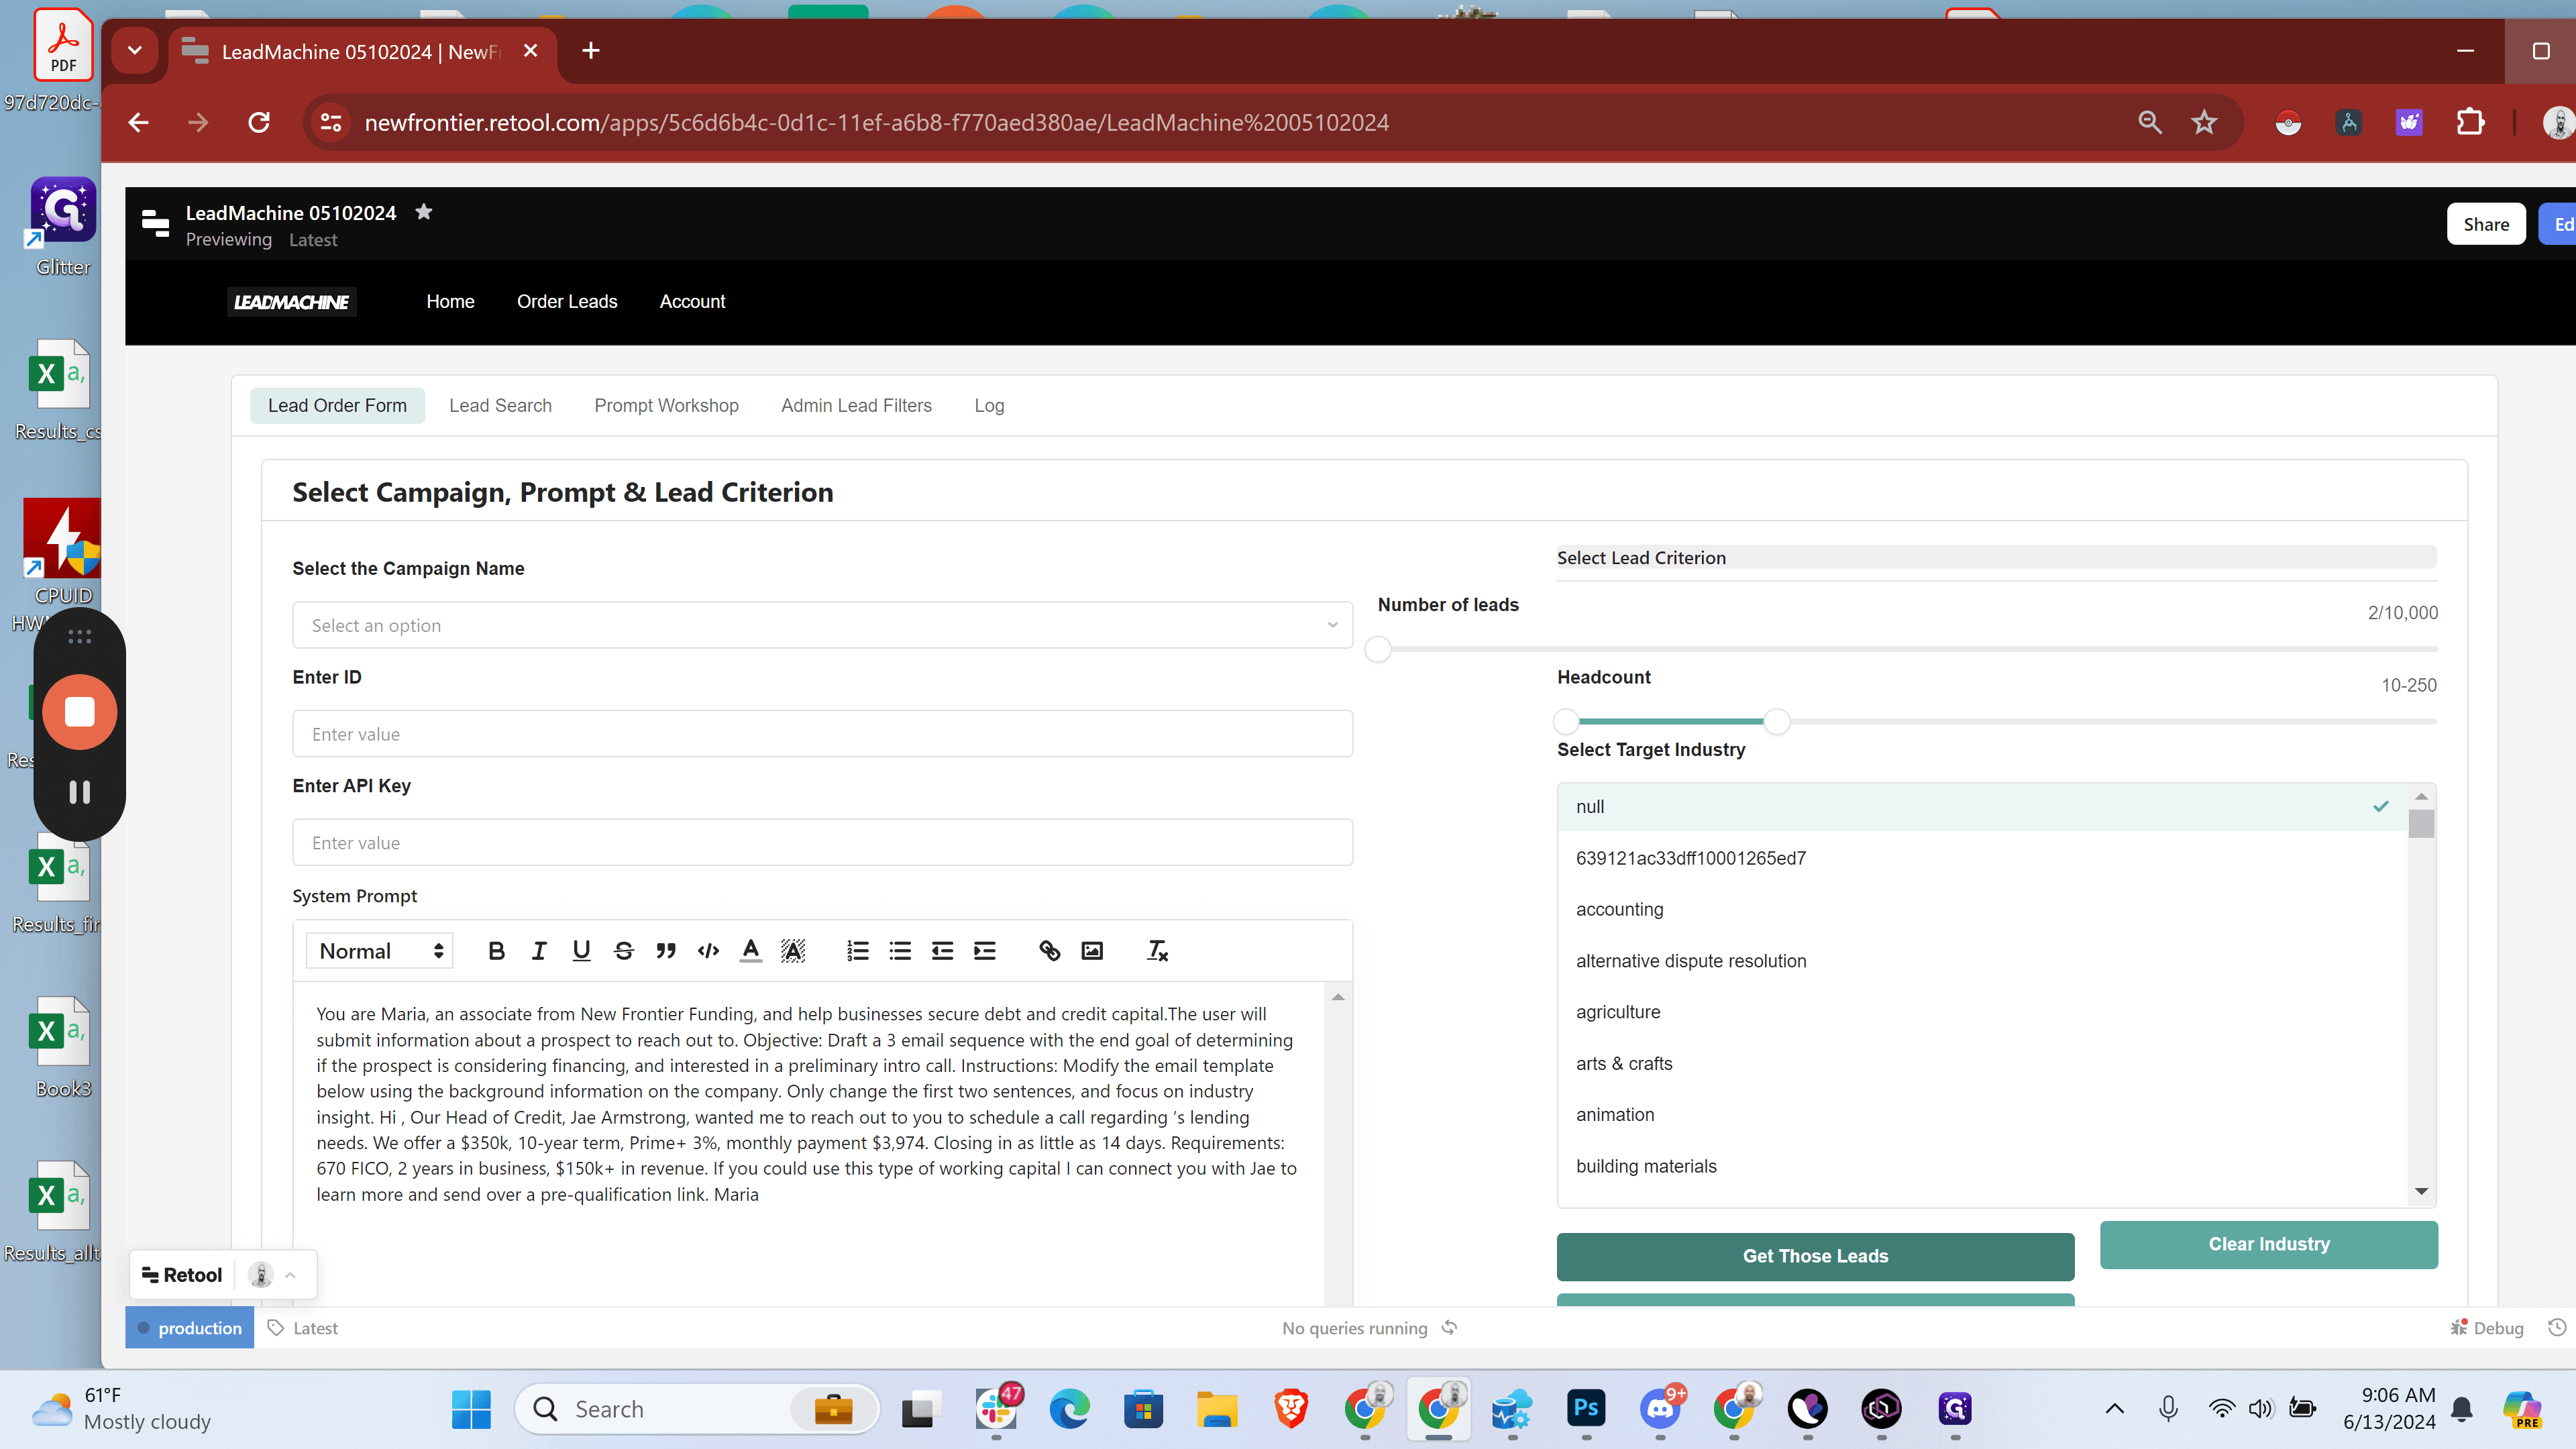Switch to Lead Search tab
Image resolution: width=2576 pixels, height=1449 pixels.
tap(500, 405)
